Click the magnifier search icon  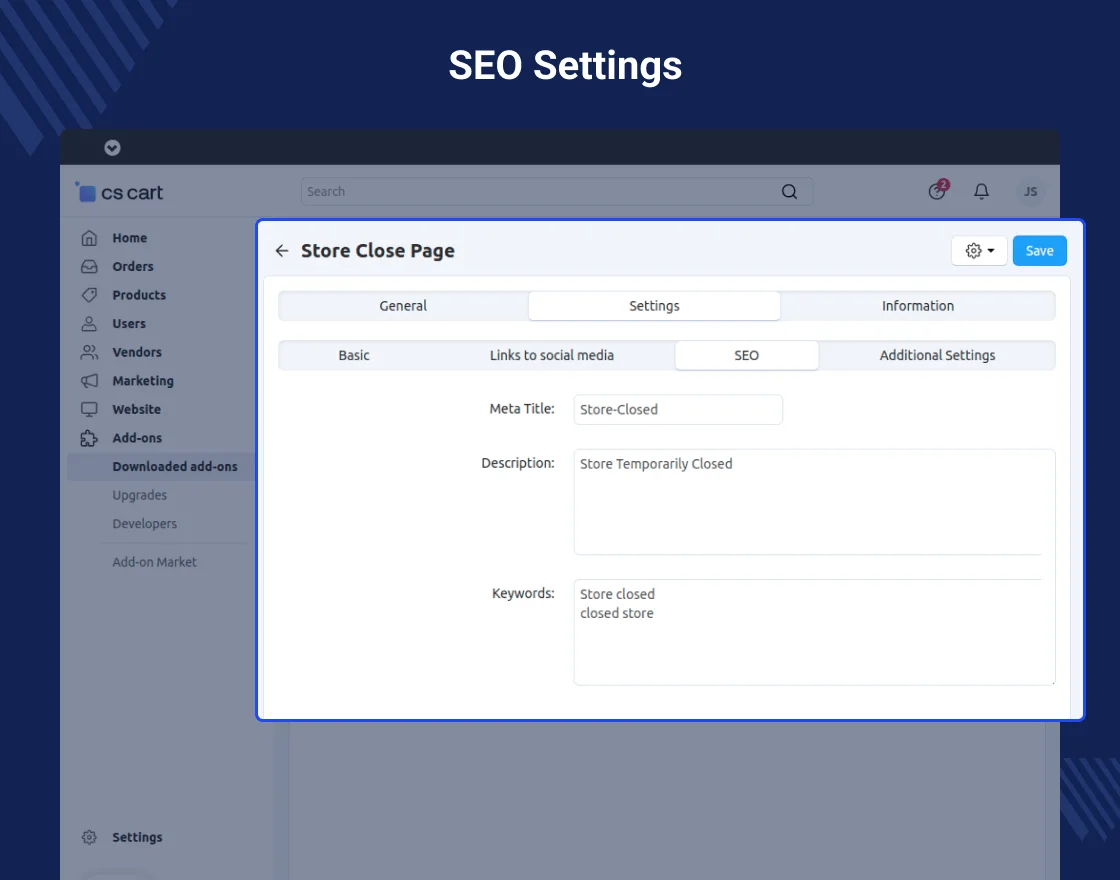coord(789,192)
